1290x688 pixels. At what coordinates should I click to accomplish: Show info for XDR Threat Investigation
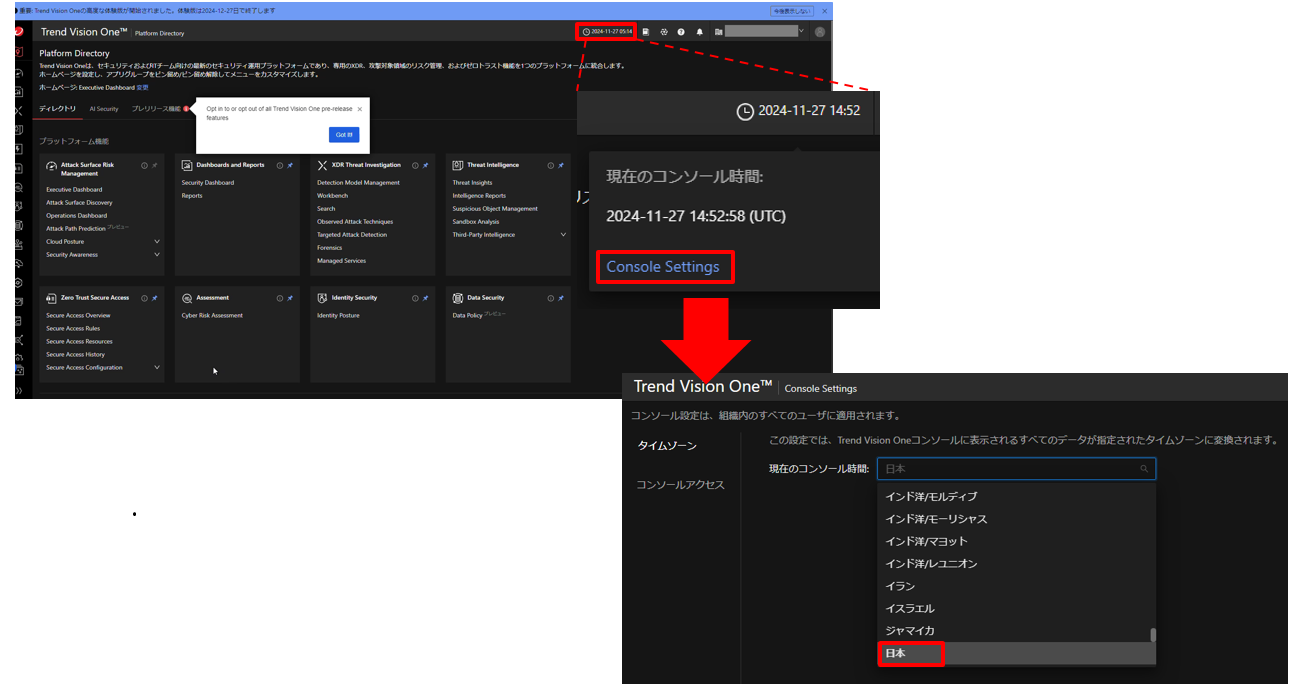click(x=414, y=165)
